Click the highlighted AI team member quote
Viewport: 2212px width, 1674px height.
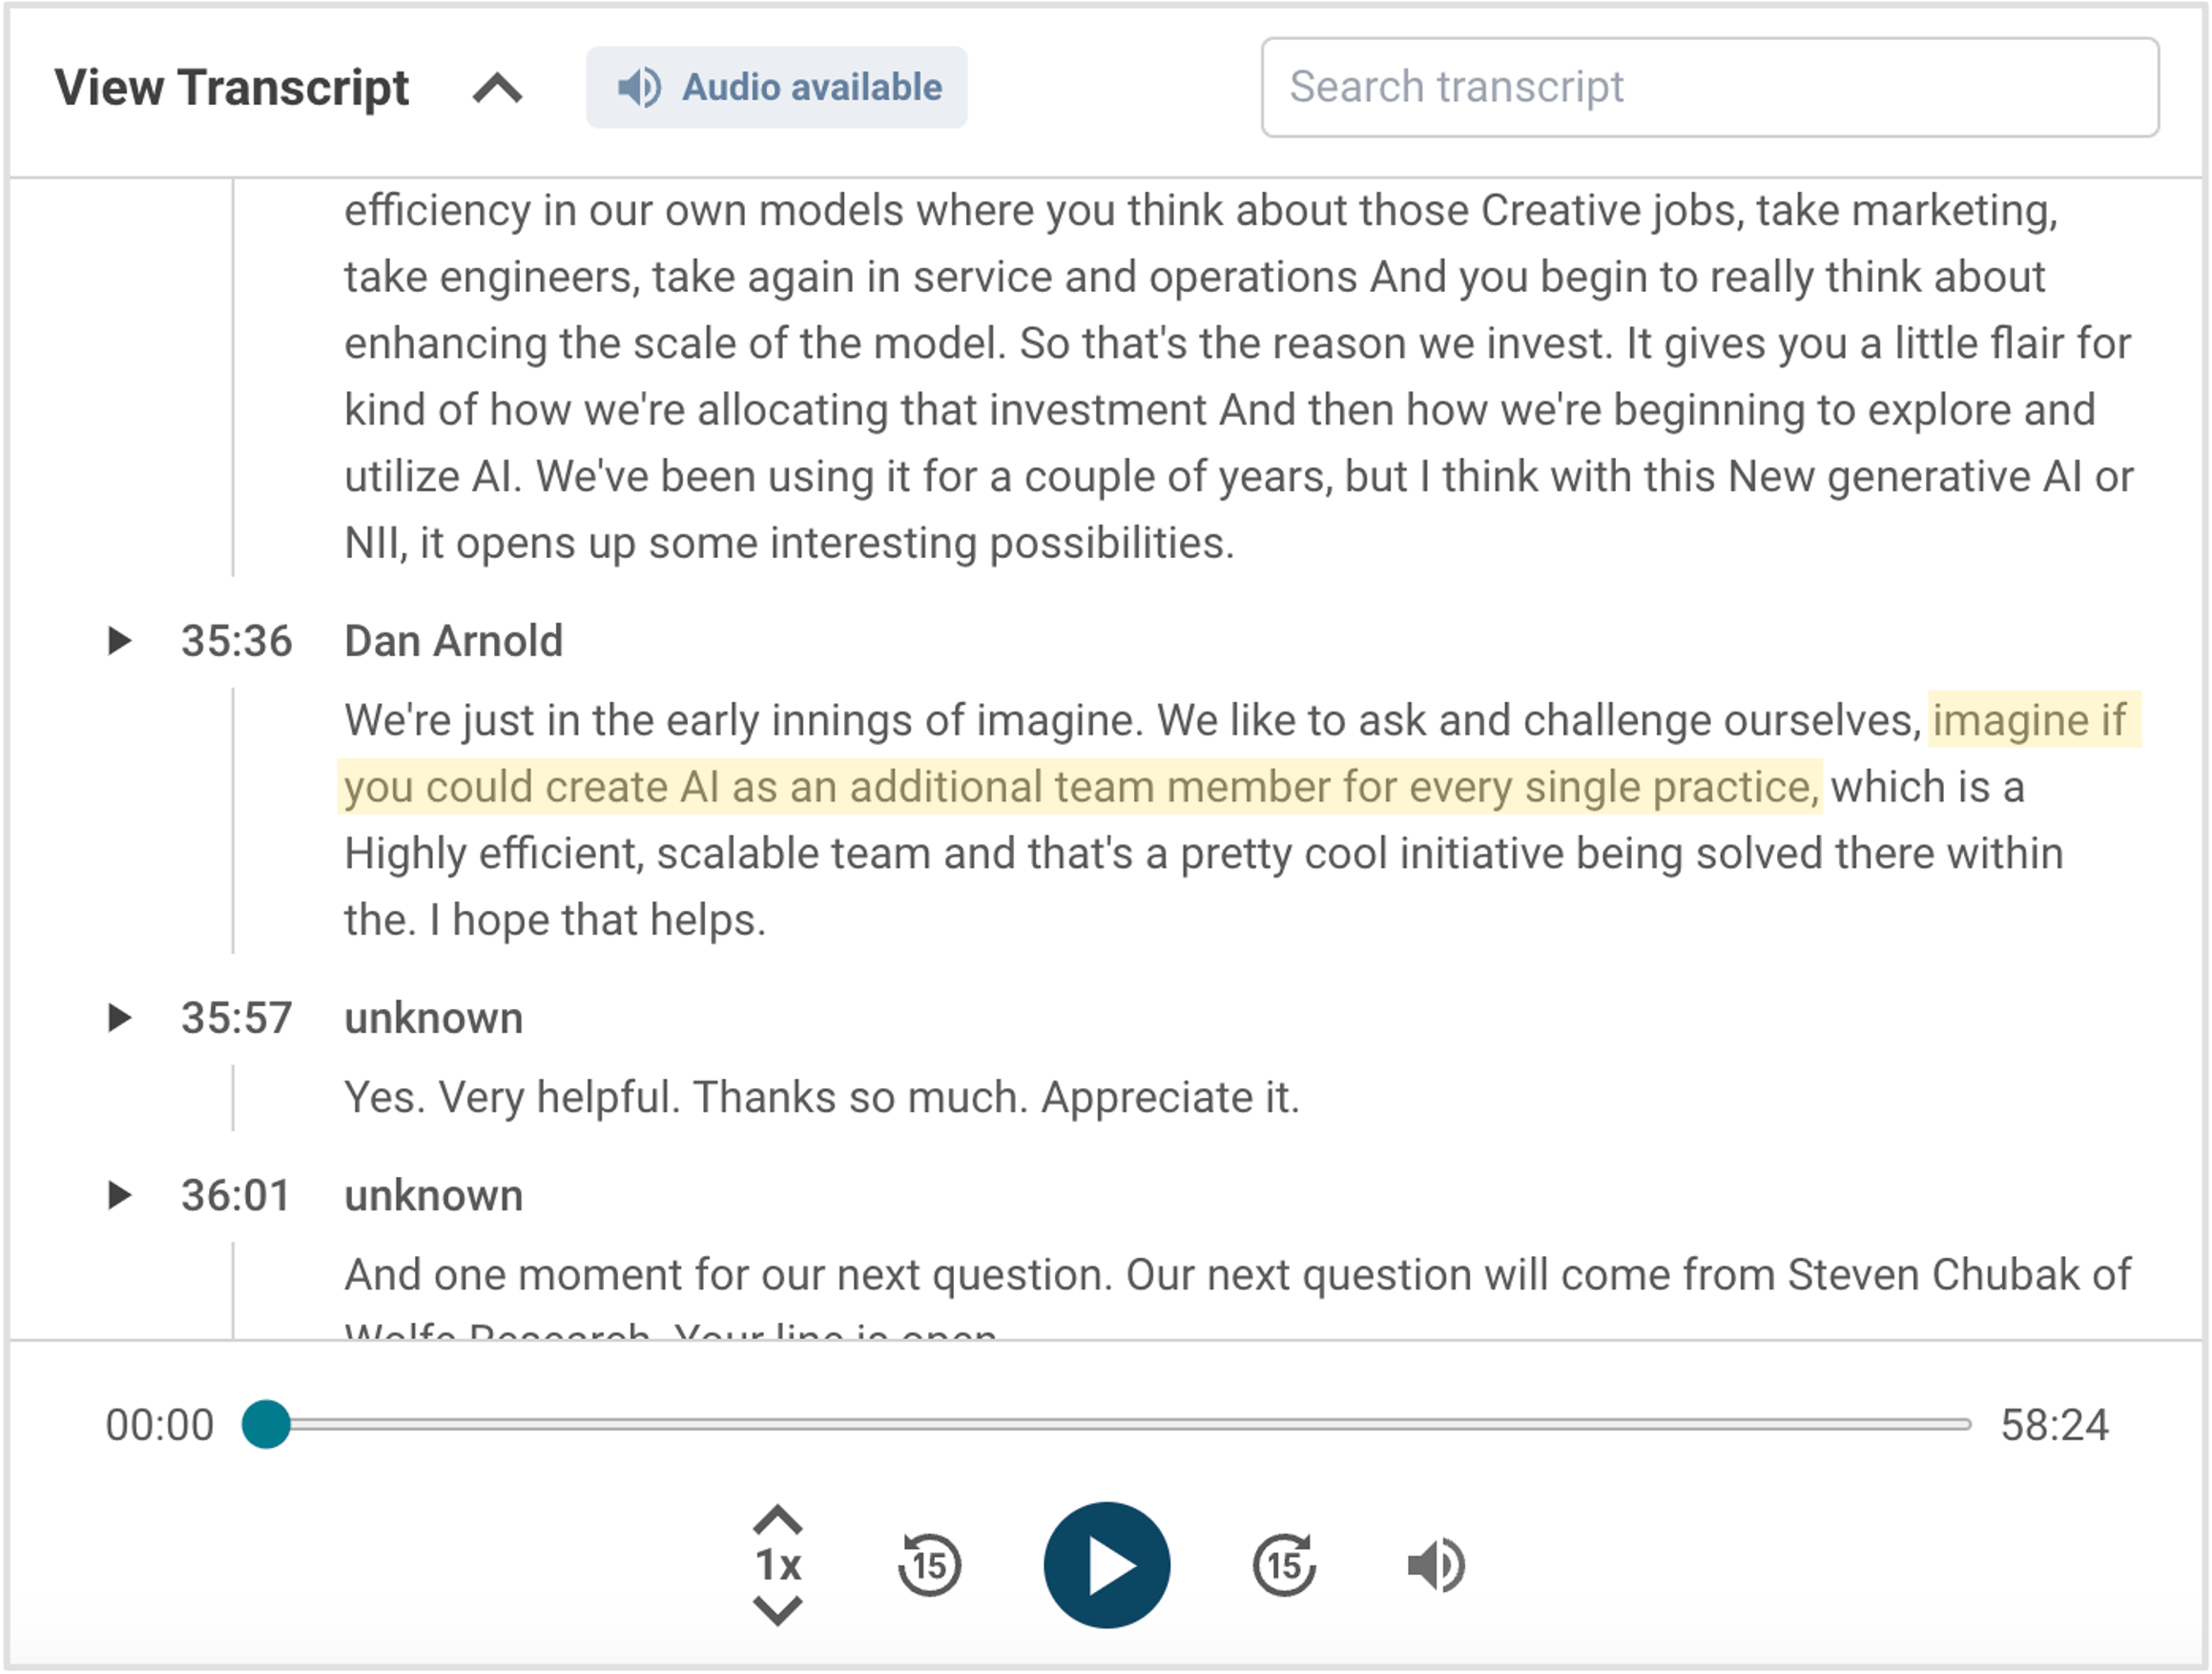click(1078, 787)
